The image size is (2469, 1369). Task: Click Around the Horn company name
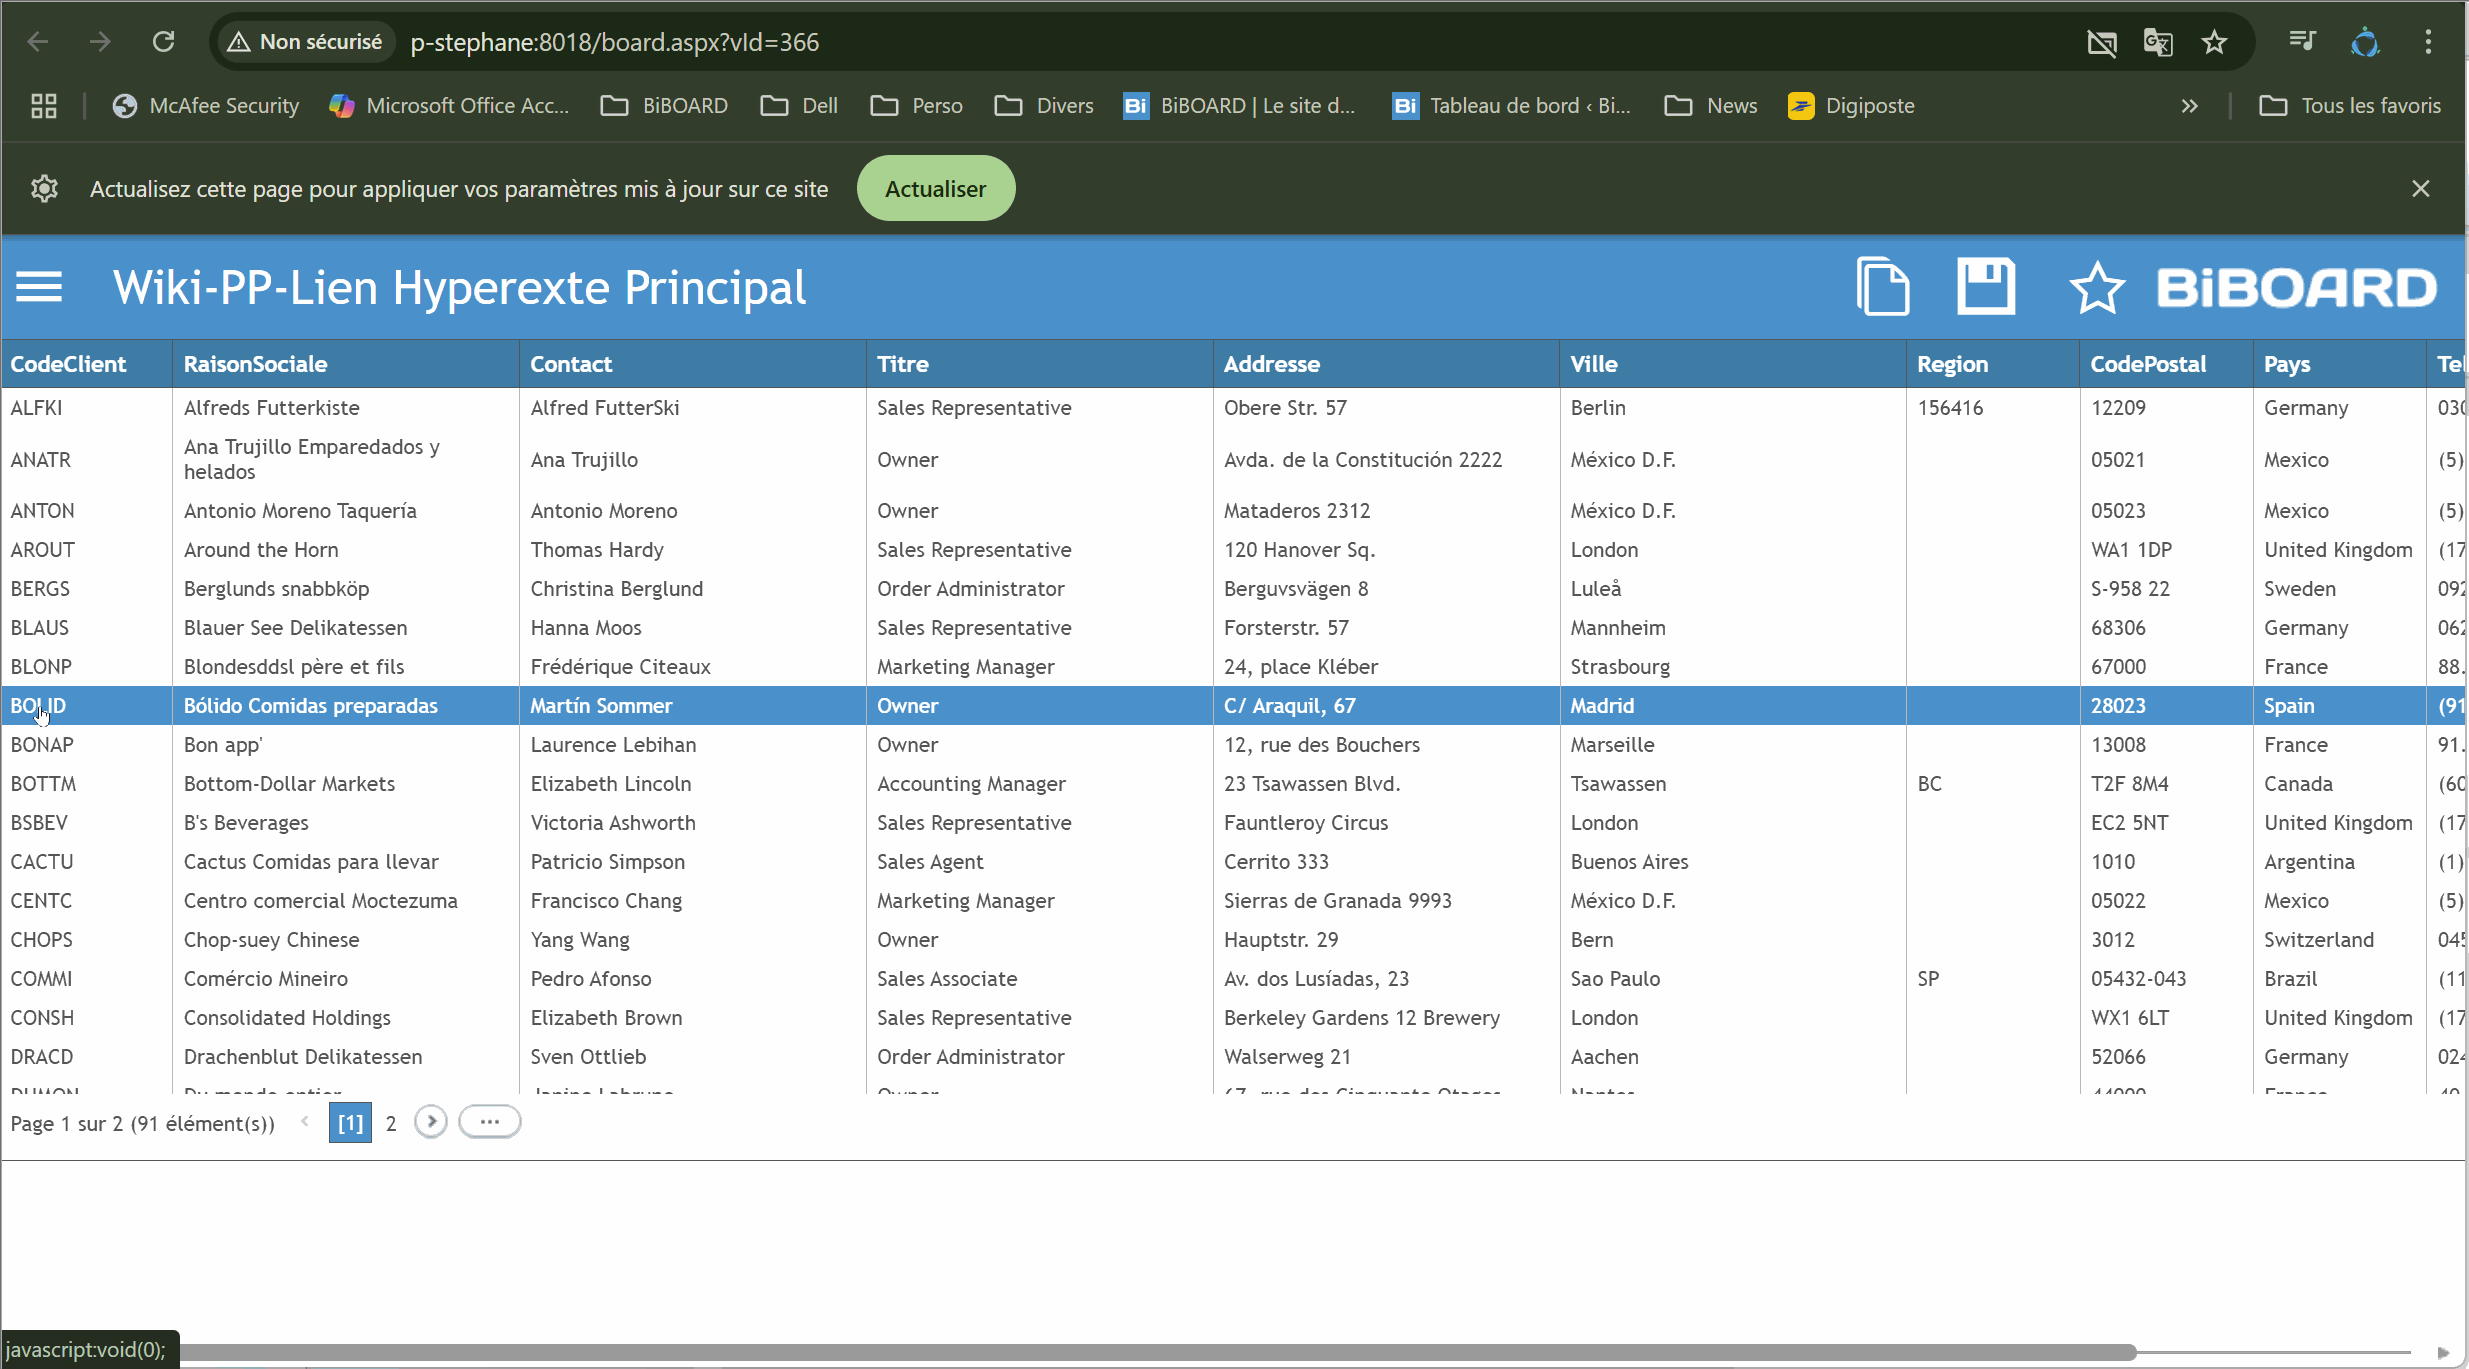pos(261,550)
